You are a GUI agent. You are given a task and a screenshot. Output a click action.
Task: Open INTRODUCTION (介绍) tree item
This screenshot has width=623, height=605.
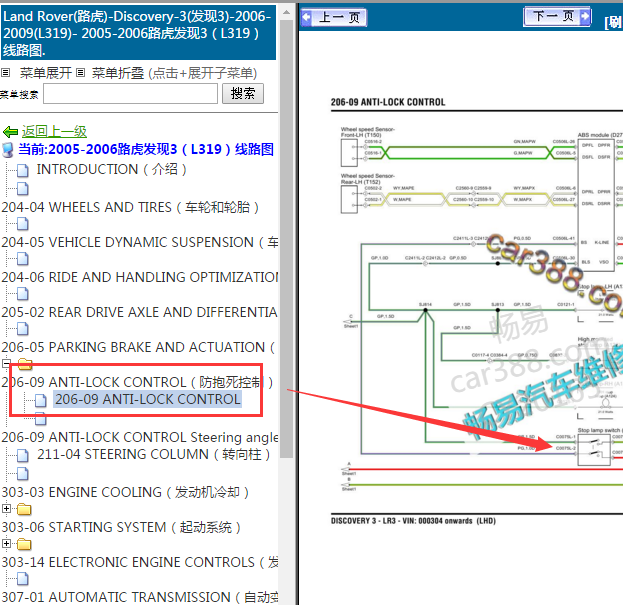click(111, 169)
